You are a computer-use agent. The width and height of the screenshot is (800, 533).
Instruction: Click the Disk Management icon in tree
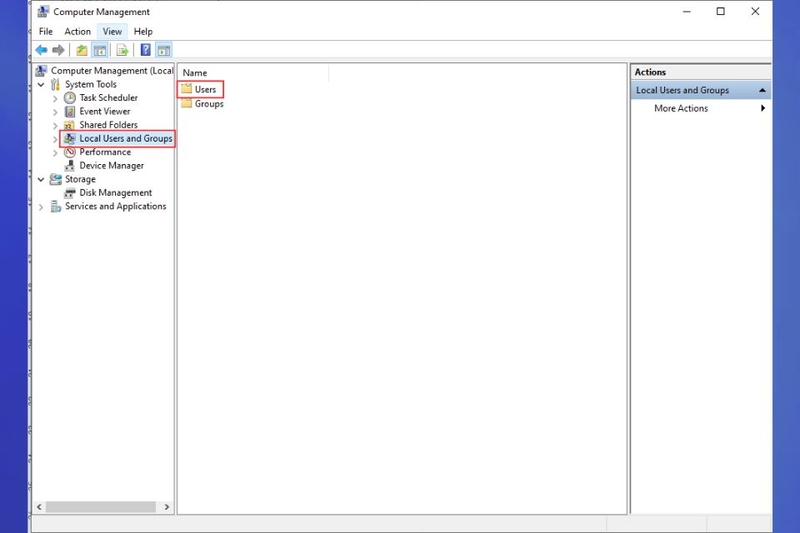[x=70, y=193]
